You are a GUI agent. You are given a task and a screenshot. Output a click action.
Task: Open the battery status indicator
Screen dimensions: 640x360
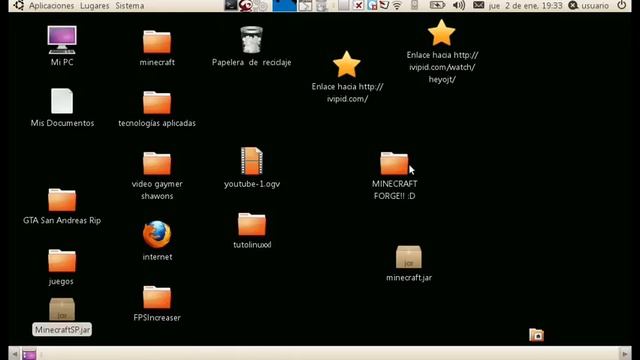click(x=437, y=5)
